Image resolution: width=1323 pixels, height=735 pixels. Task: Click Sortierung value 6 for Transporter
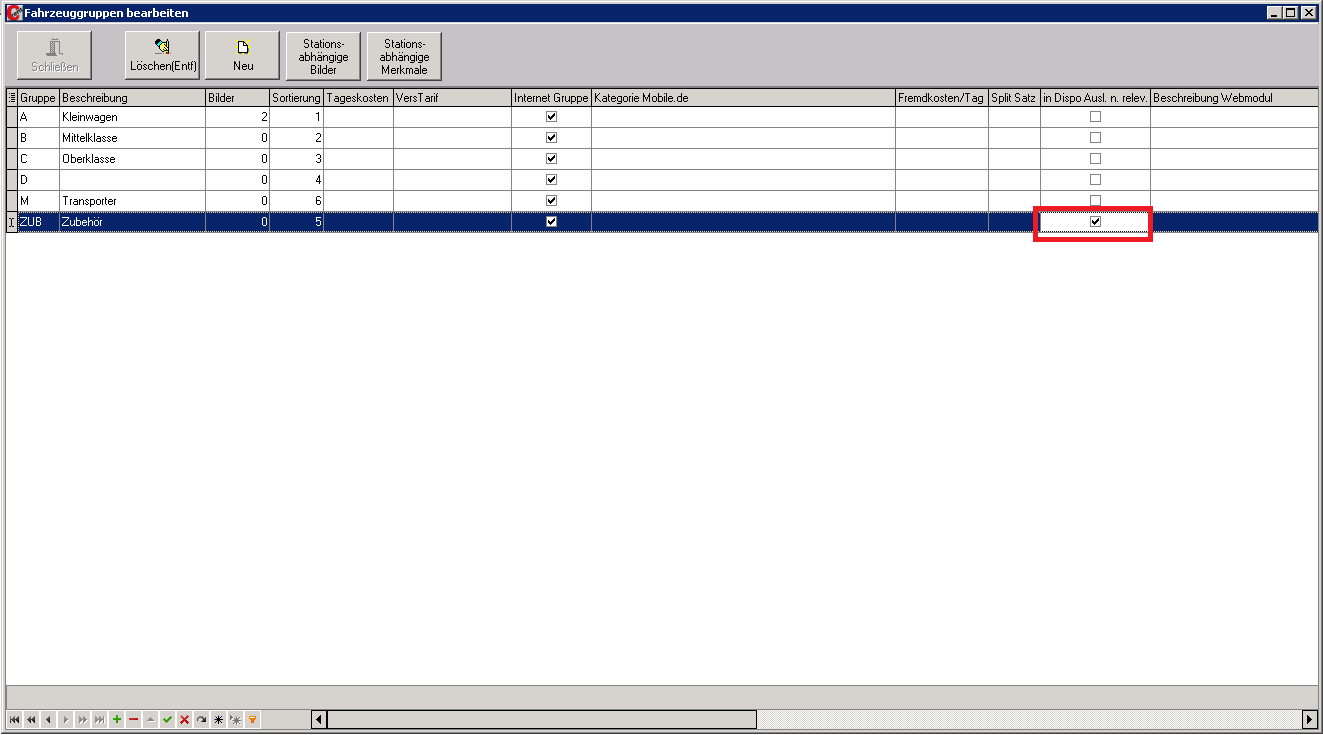point(296,201)
